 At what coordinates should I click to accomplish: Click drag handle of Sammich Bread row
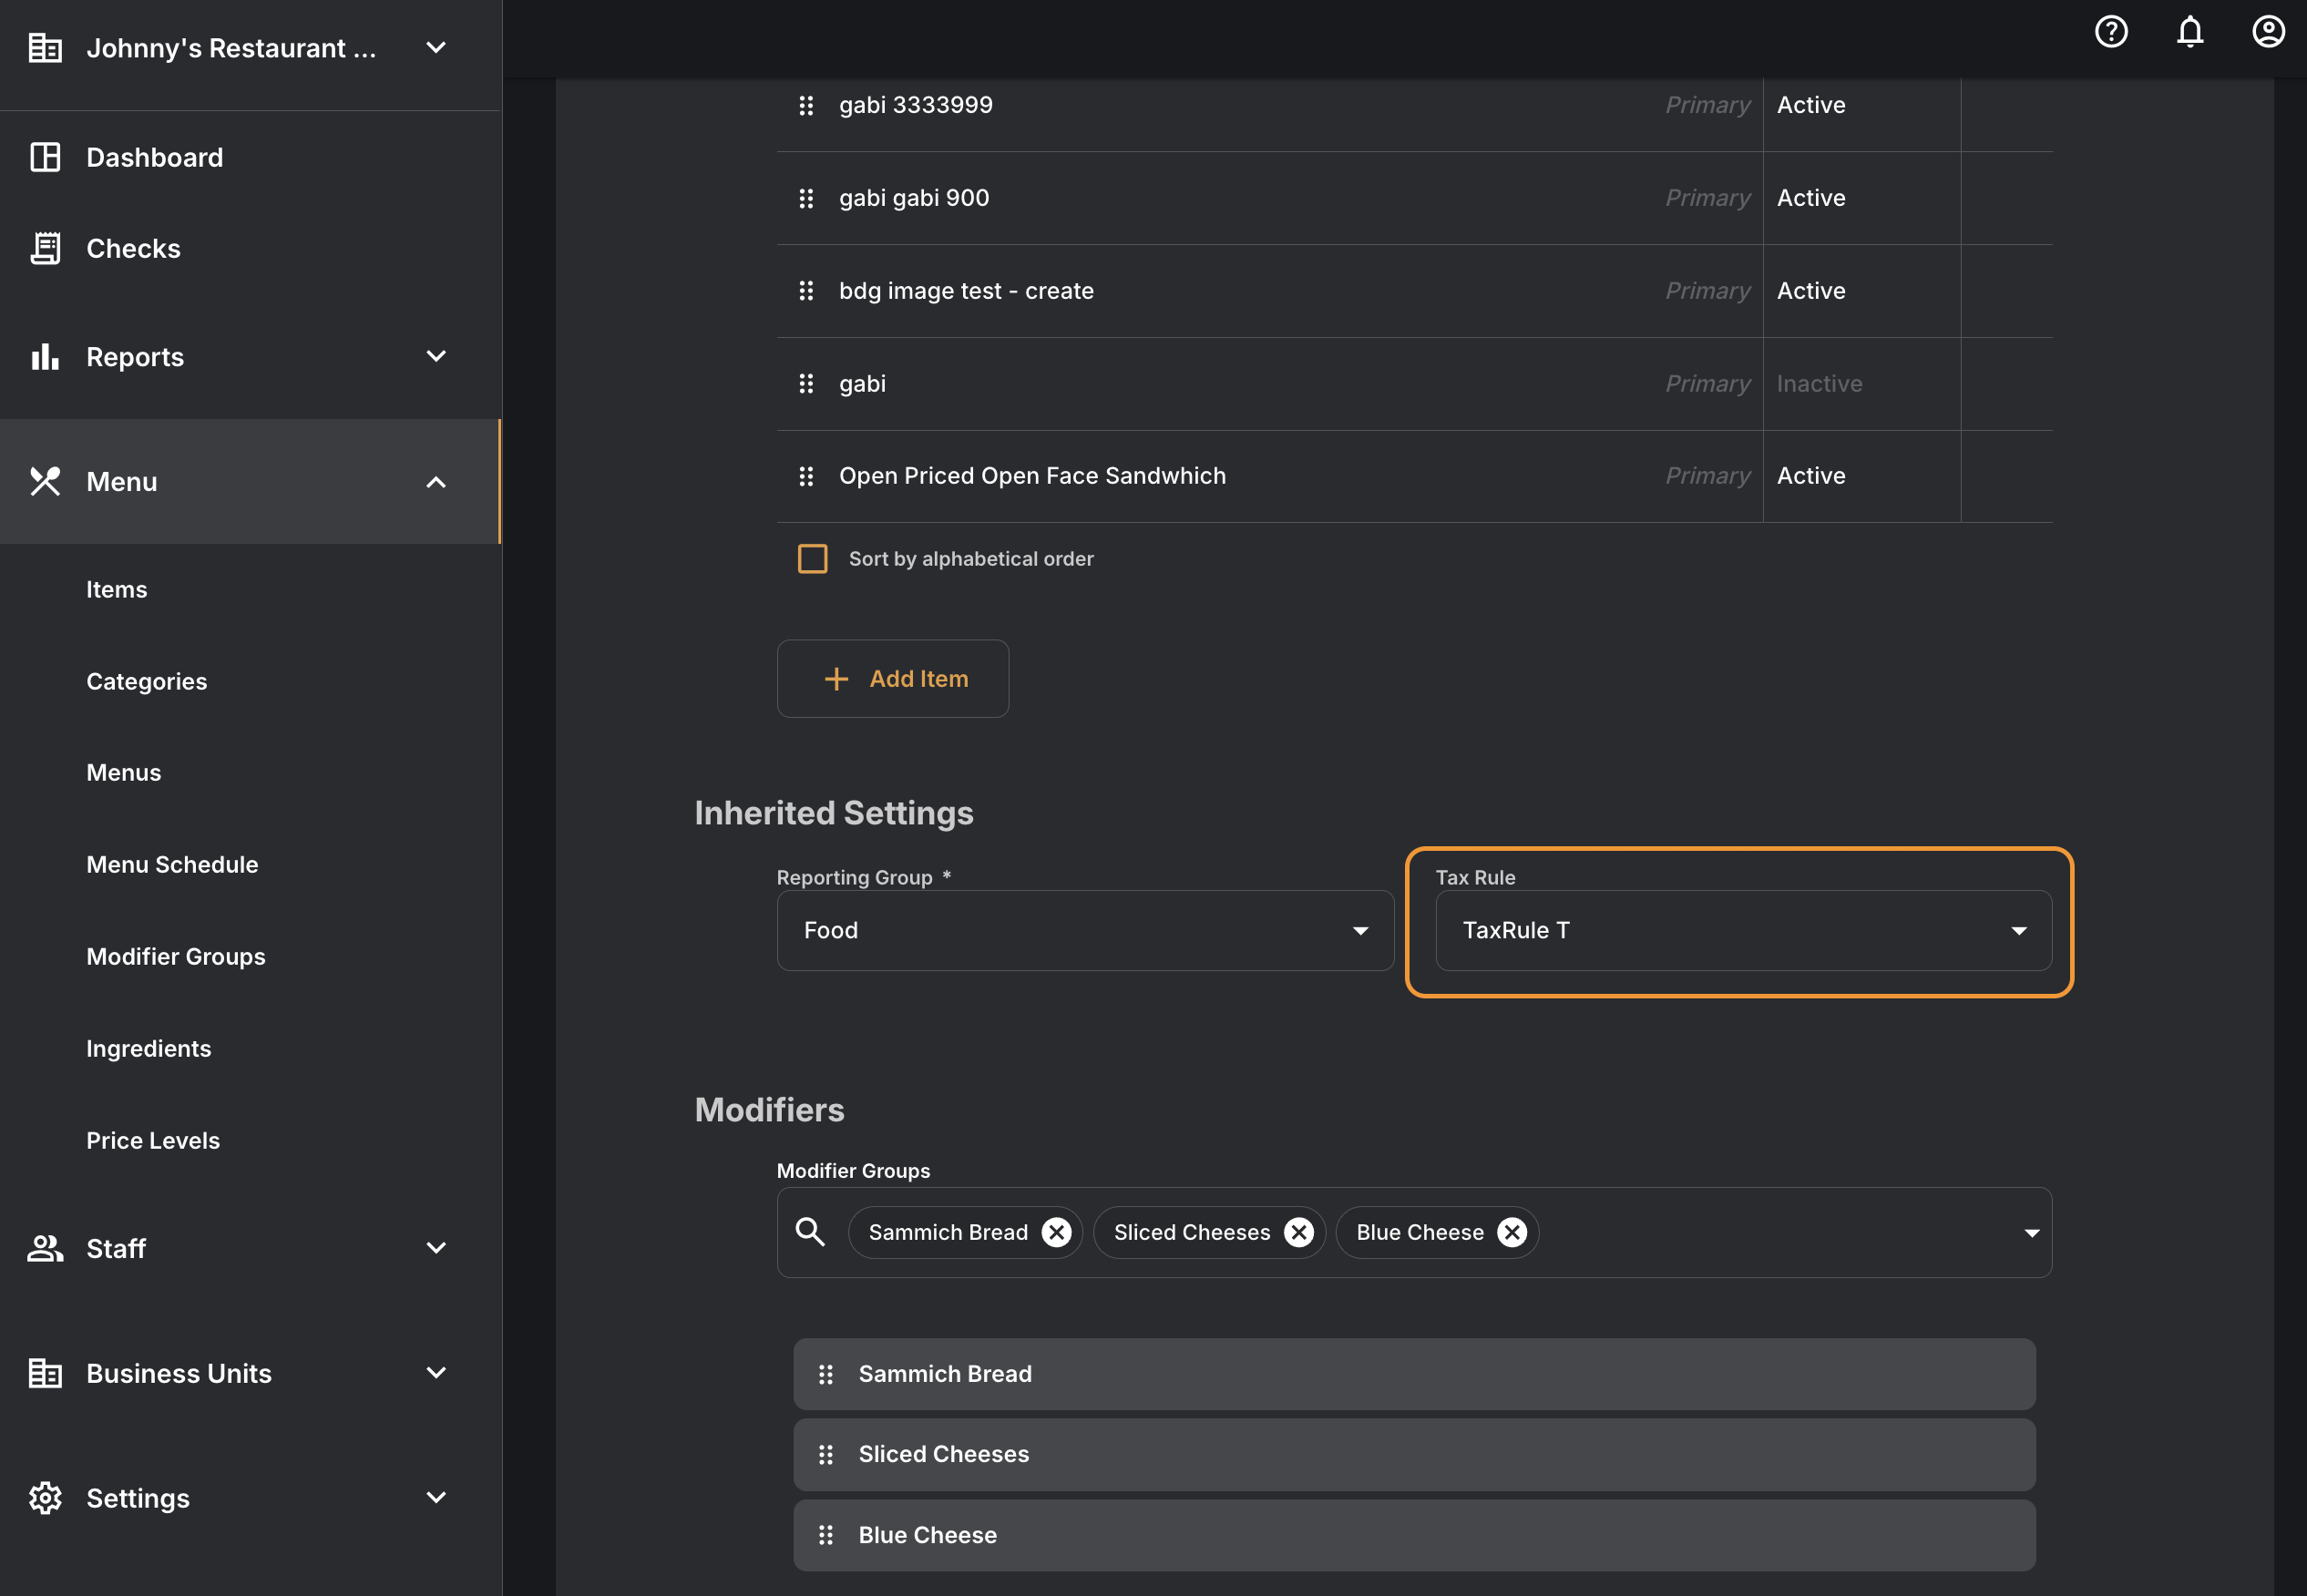point(826,1374)
